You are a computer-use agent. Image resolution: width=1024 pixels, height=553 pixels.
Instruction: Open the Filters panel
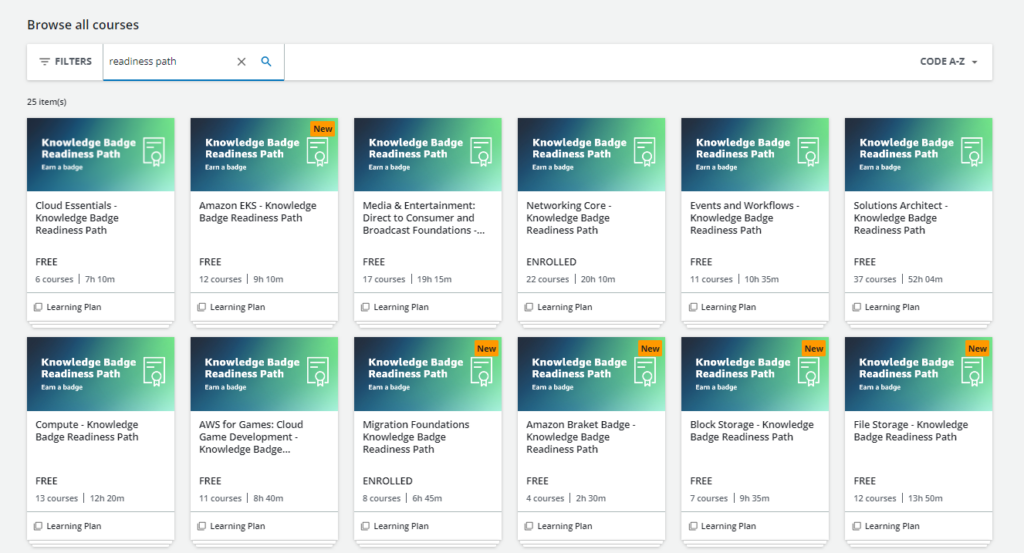tap(66, 61)
